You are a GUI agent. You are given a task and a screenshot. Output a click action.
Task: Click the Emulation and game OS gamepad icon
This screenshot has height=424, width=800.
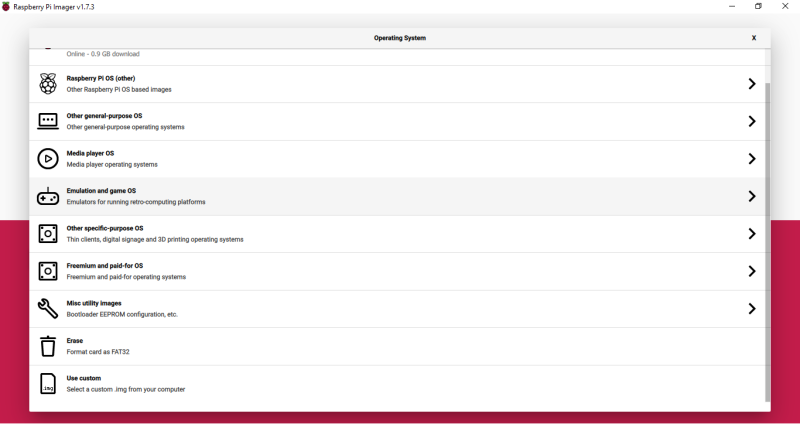tap(48, 197)
